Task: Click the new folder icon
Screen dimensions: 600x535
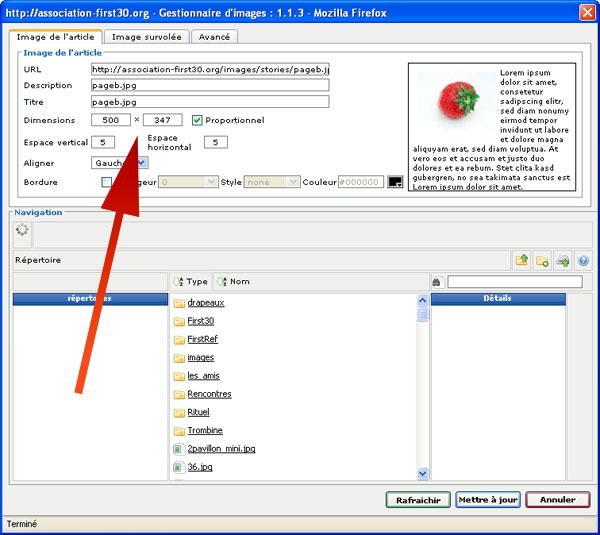Action: click(542, 260)
